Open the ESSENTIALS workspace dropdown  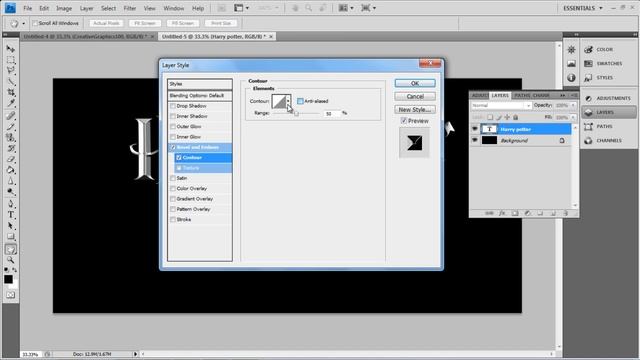[583, 8]
